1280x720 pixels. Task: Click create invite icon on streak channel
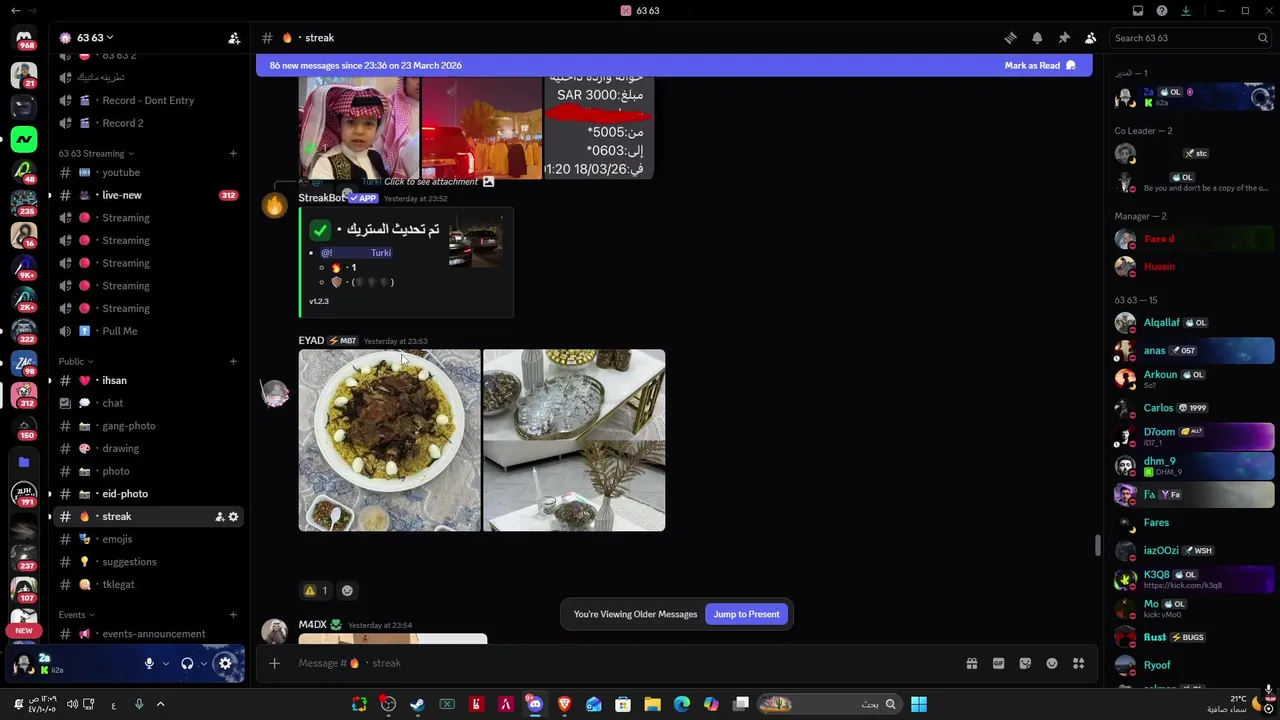(x=219, y=517)
